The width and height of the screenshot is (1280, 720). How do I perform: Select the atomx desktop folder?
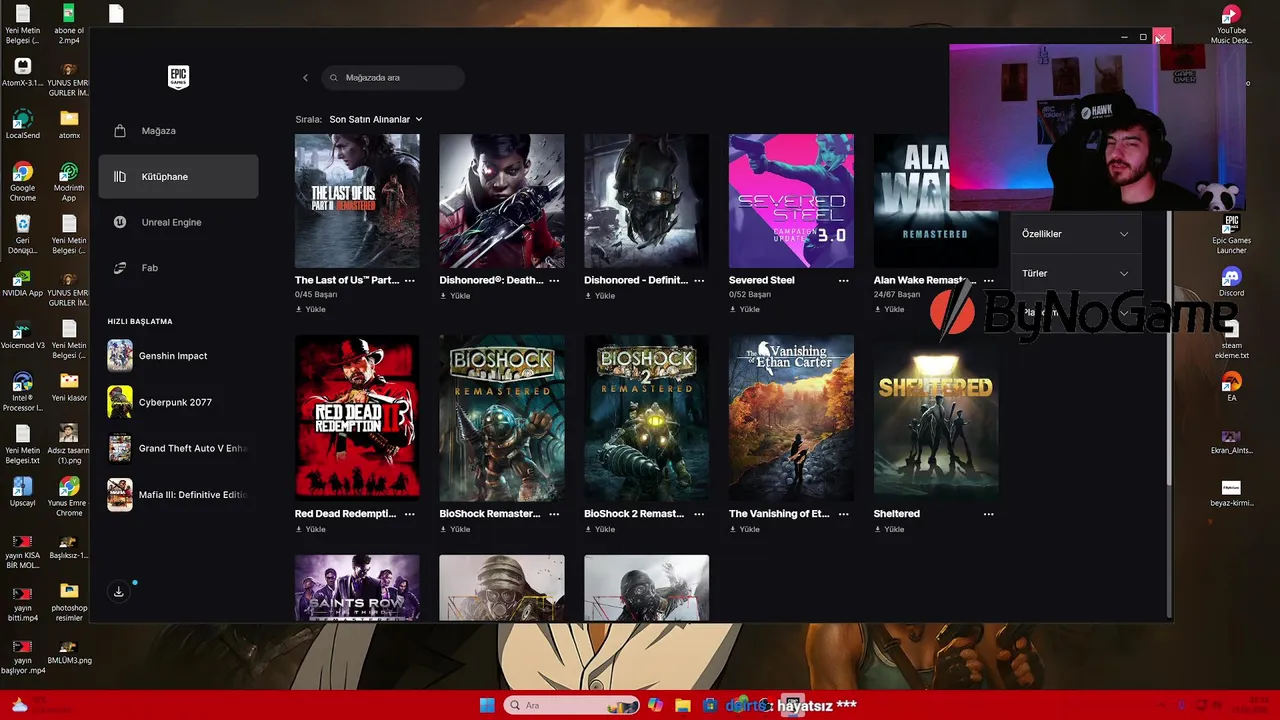coord(69,125)
